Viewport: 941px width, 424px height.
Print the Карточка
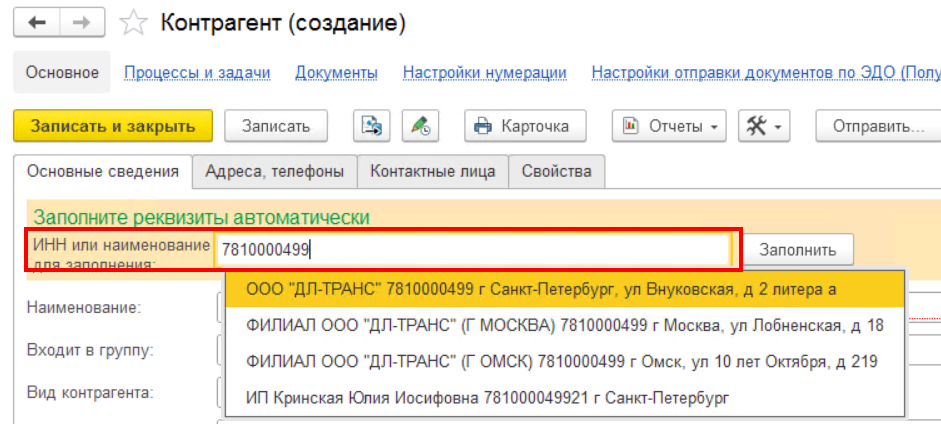click(525, 126)
